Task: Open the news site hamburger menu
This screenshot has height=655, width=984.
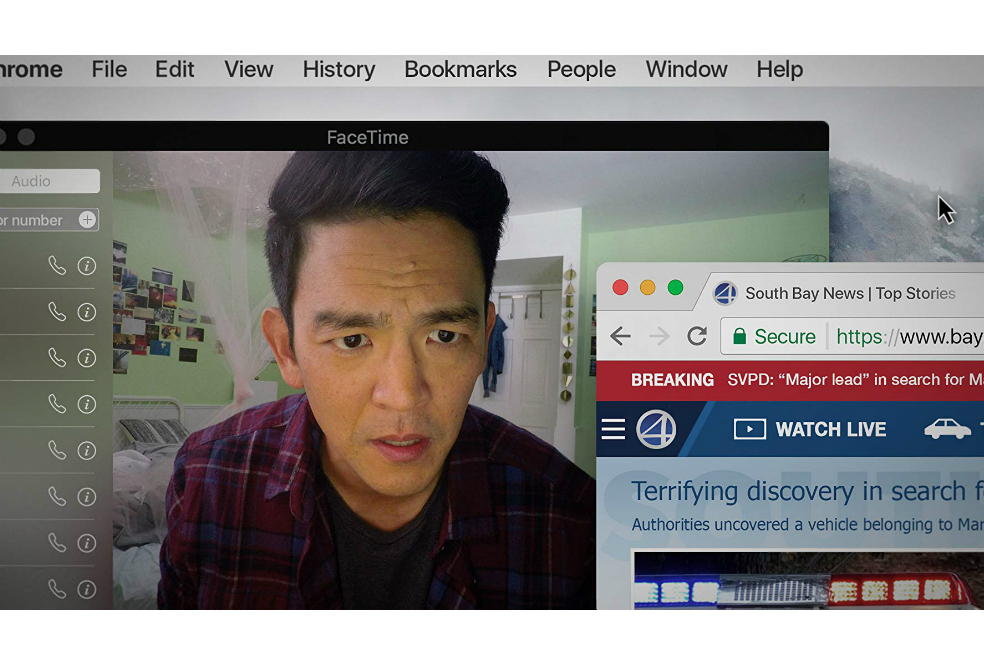Action: coord(613,429)
